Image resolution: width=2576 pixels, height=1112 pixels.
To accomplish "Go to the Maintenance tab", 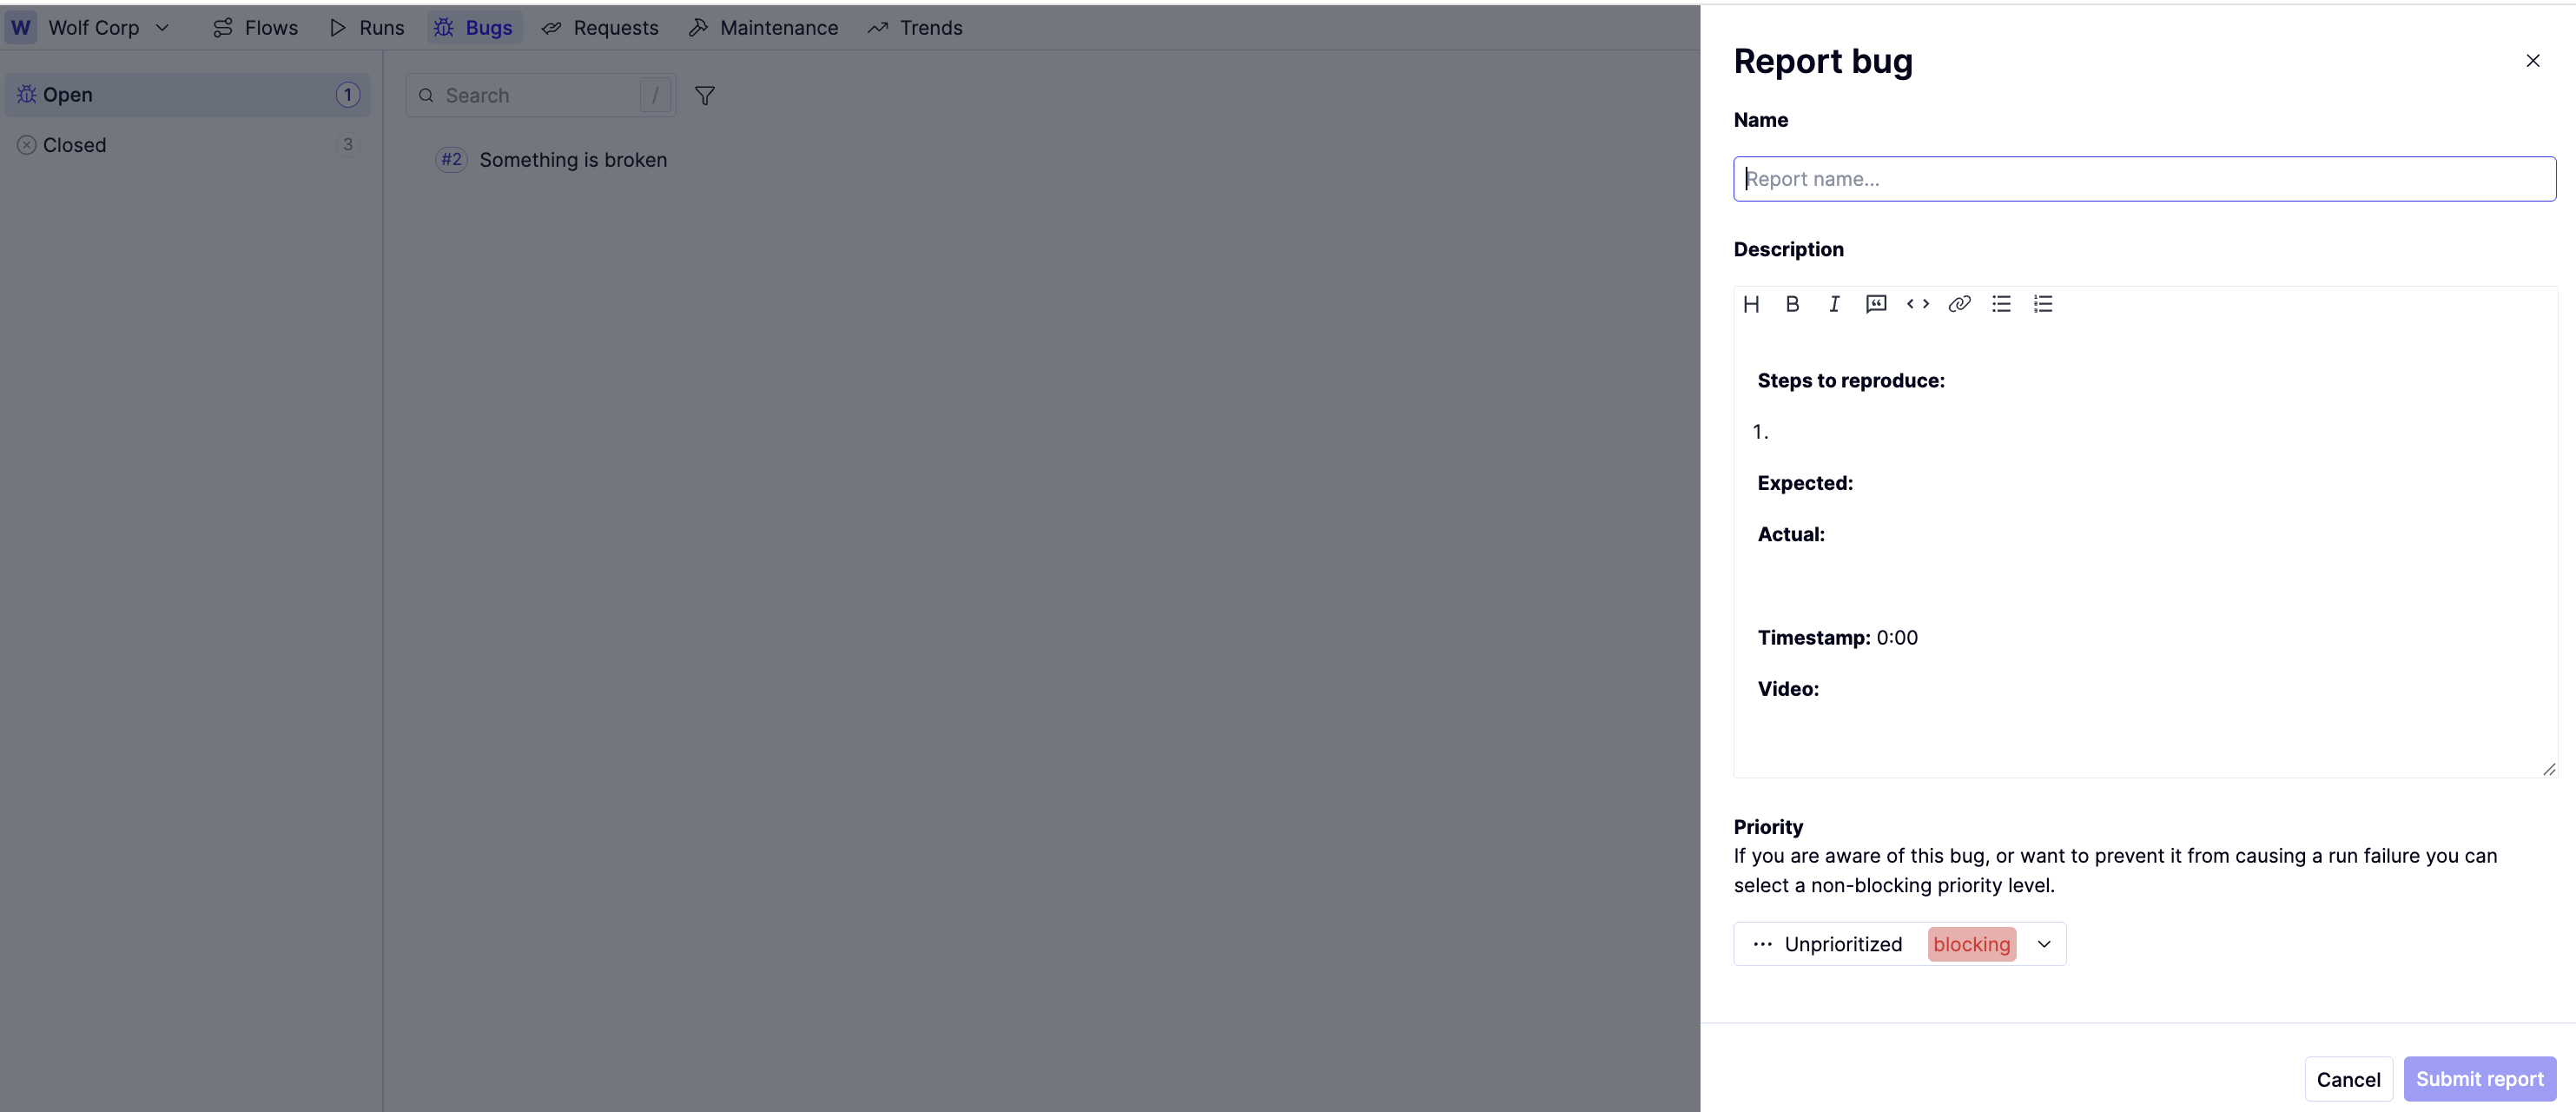I will [764, 28].
